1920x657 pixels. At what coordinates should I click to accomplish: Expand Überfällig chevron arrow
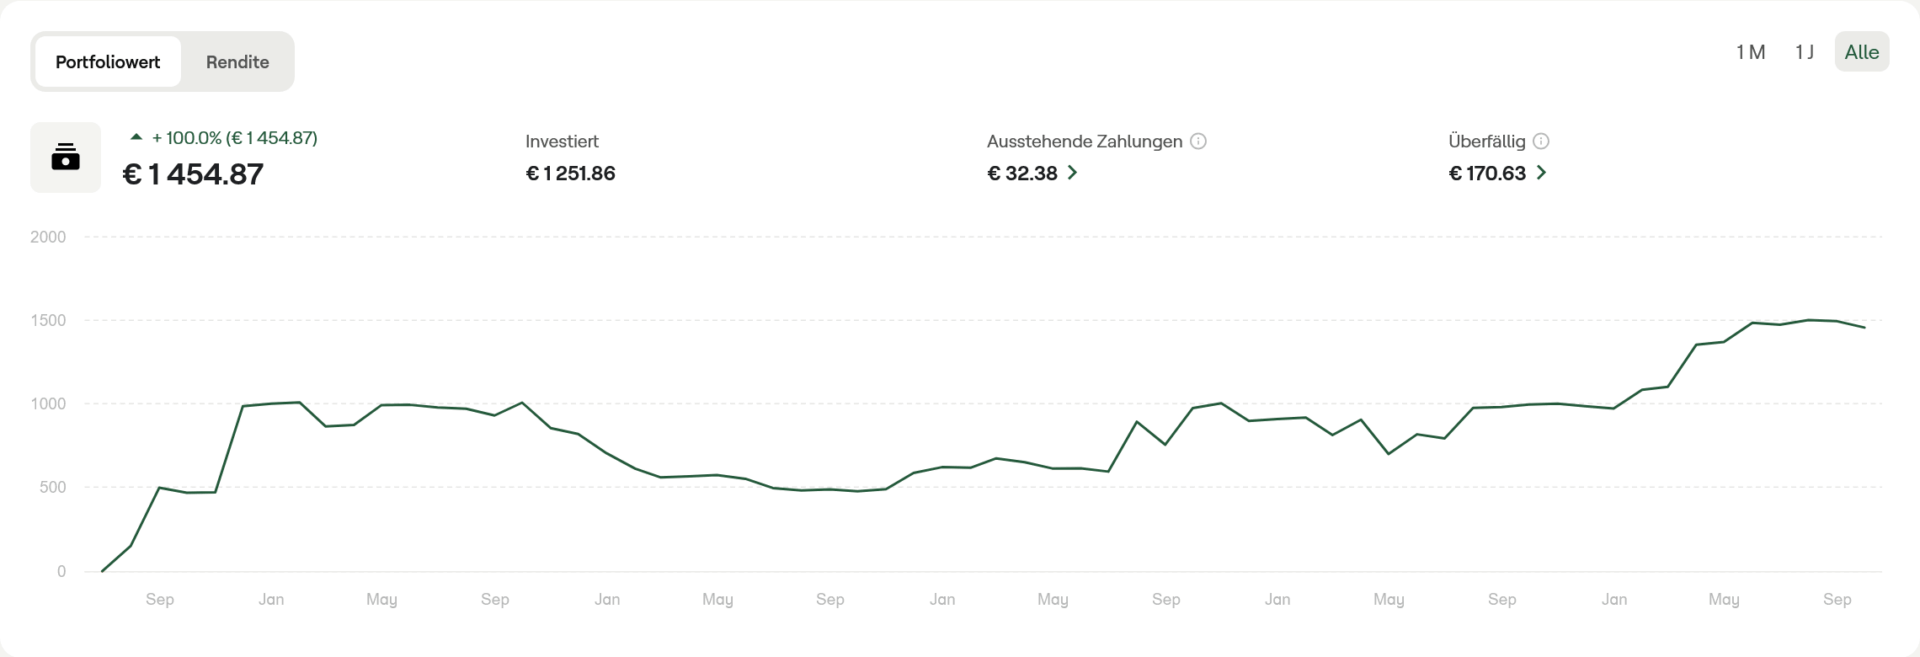click(x=1541, y=173)
